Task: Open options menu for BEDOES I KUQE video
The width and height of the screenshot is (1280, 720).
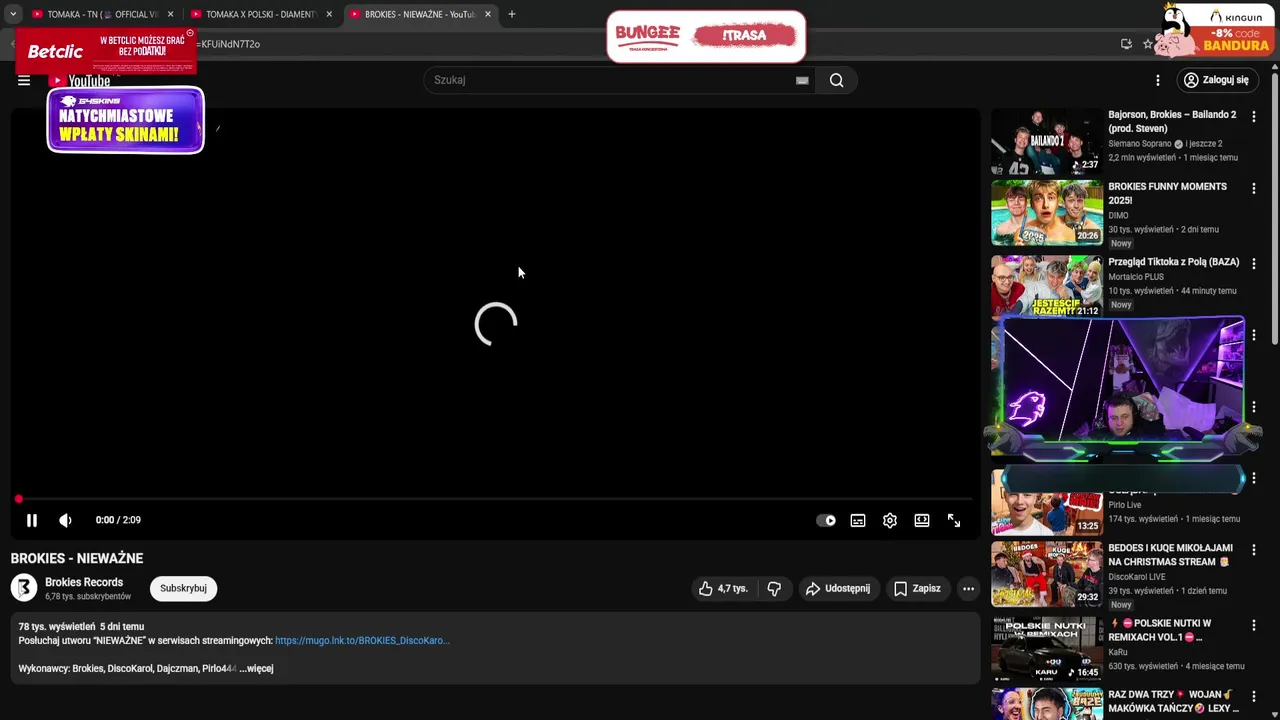Action: point(1254,550)
